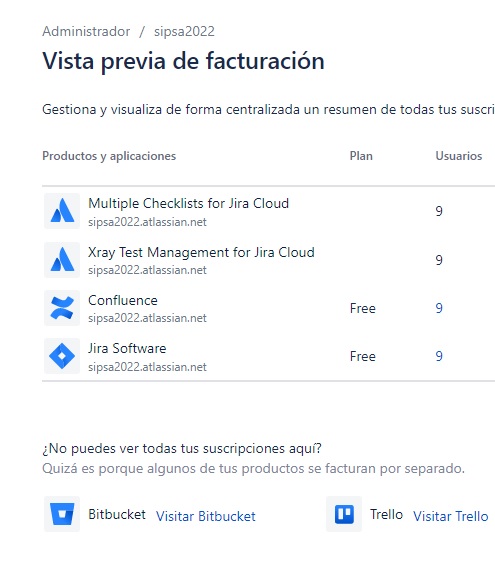495x567 pixels.
Task: Click the Xray Test Management app icon
Action: coord(62,260)
